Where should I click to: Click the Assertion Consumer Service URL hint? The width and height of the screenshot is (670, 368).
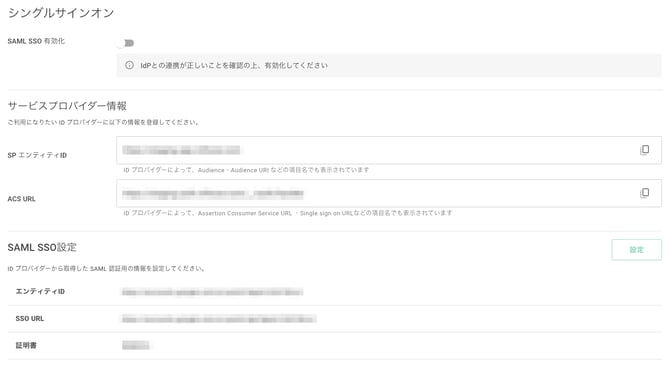[x=288, y=213]
